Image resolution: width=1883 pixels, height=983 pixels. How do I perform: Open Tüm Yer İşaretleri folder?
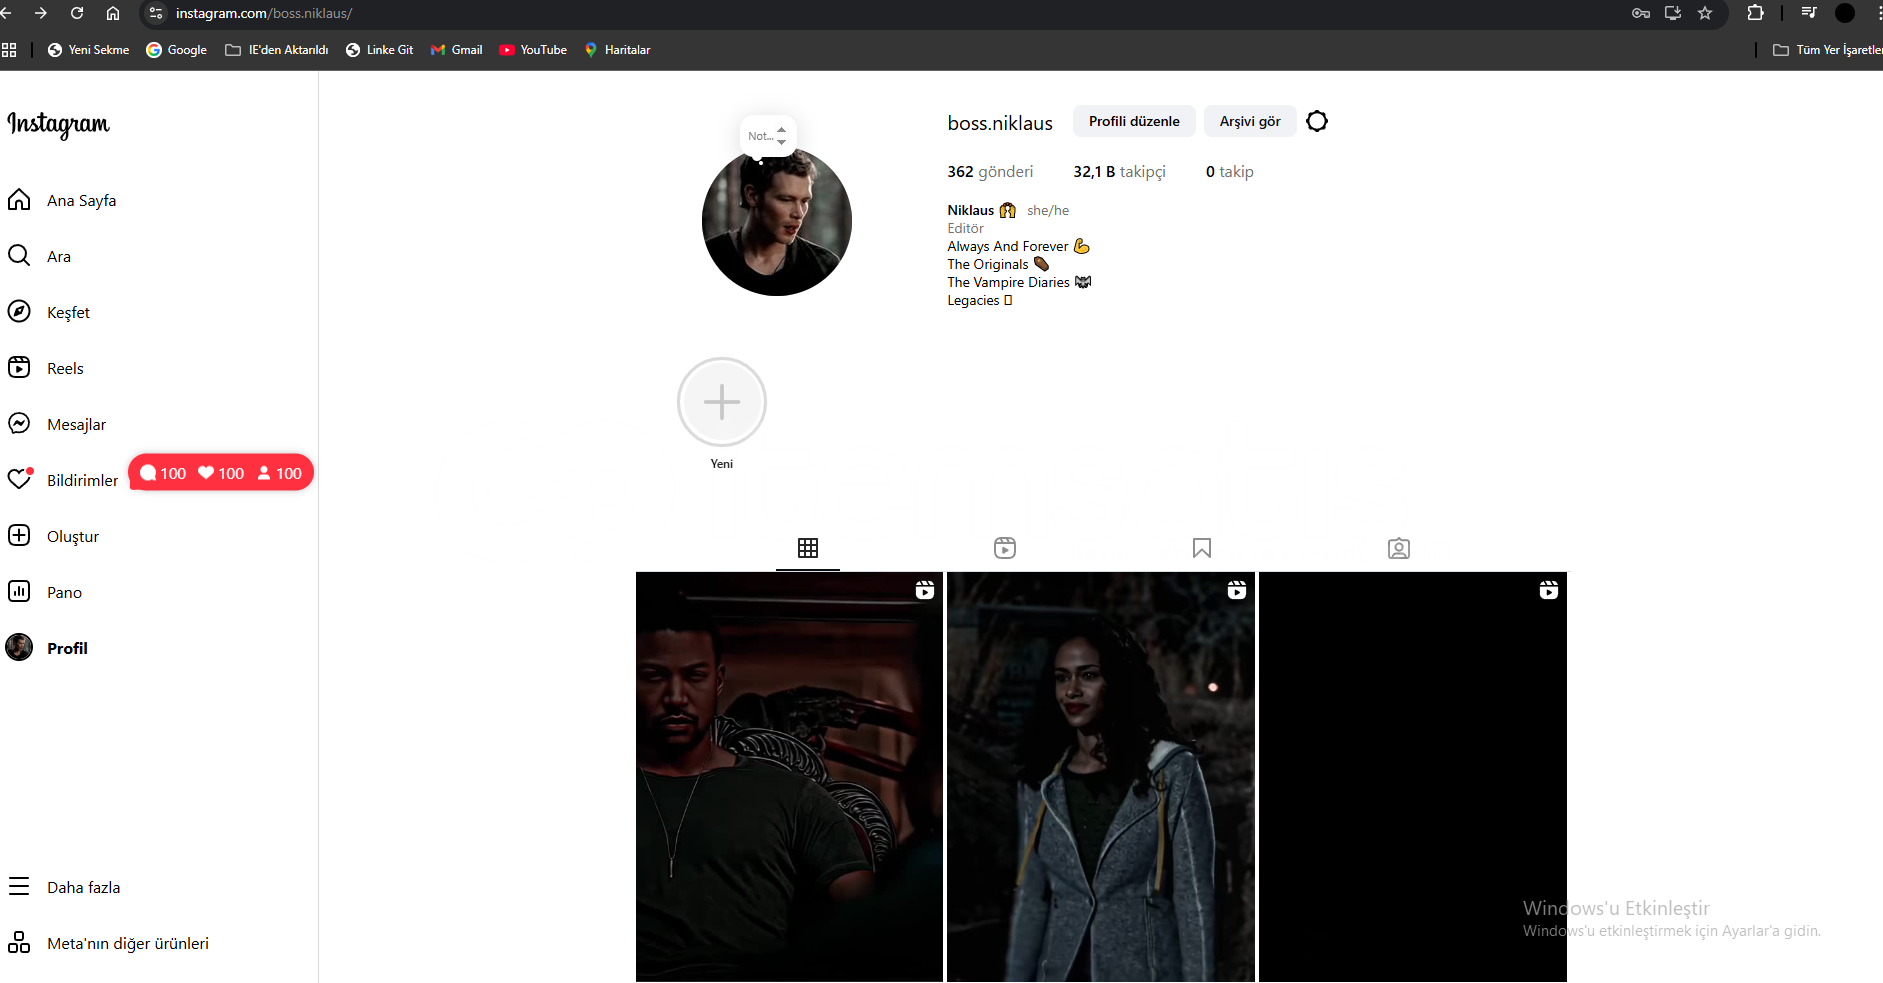tap(1827, 50)
